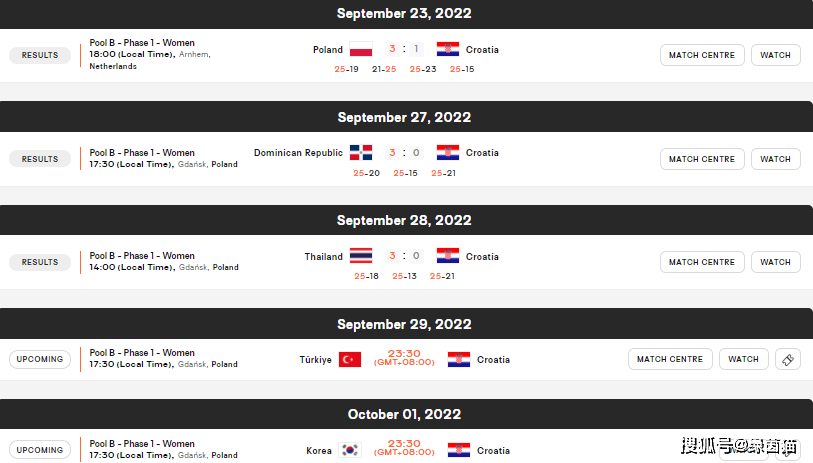Click the Dominican Republic team name
This screenshot has height=463, width=813.
pyautogui.click(x=298, y=152)
